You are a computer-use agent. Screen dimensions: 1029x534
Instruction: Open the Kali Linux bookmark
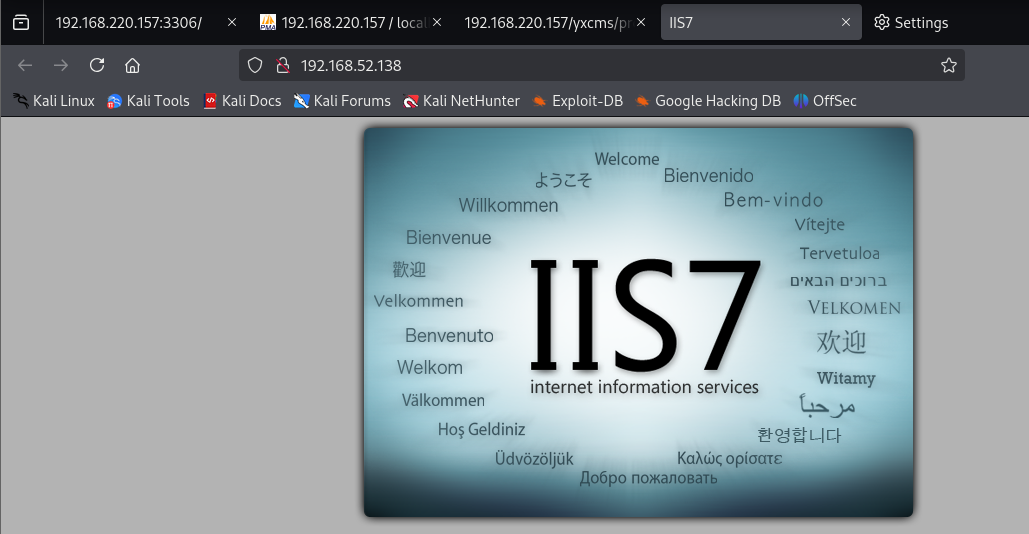[x=54, y=101]
